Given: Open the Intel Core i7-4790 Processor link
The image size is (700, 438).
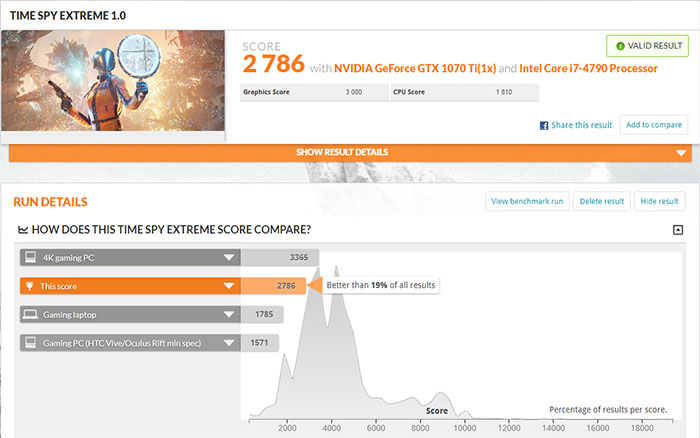Looking at the screenshot, I should click(588, 68).
